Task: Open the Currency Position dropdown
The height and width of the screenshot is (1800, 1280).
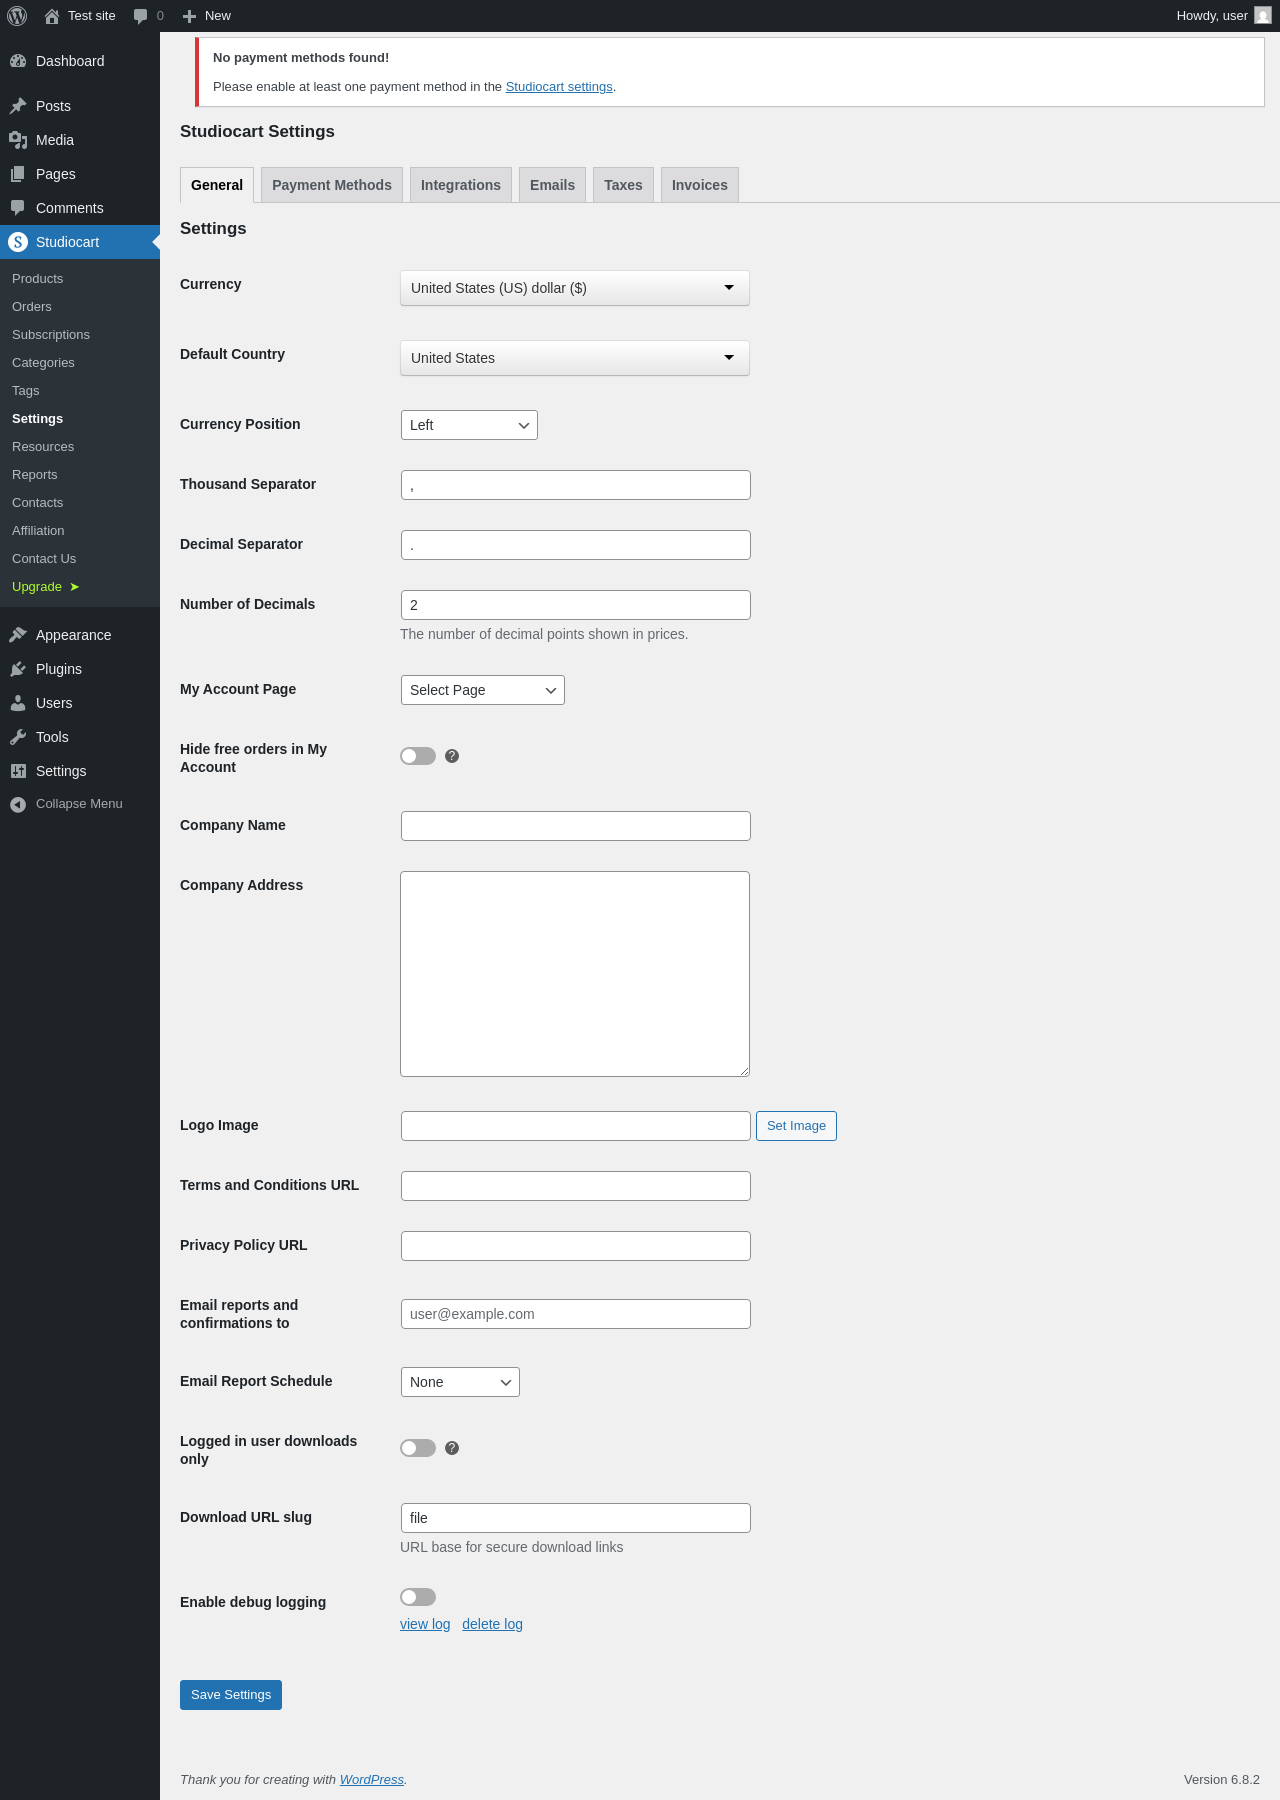Action: click(469, 425)
